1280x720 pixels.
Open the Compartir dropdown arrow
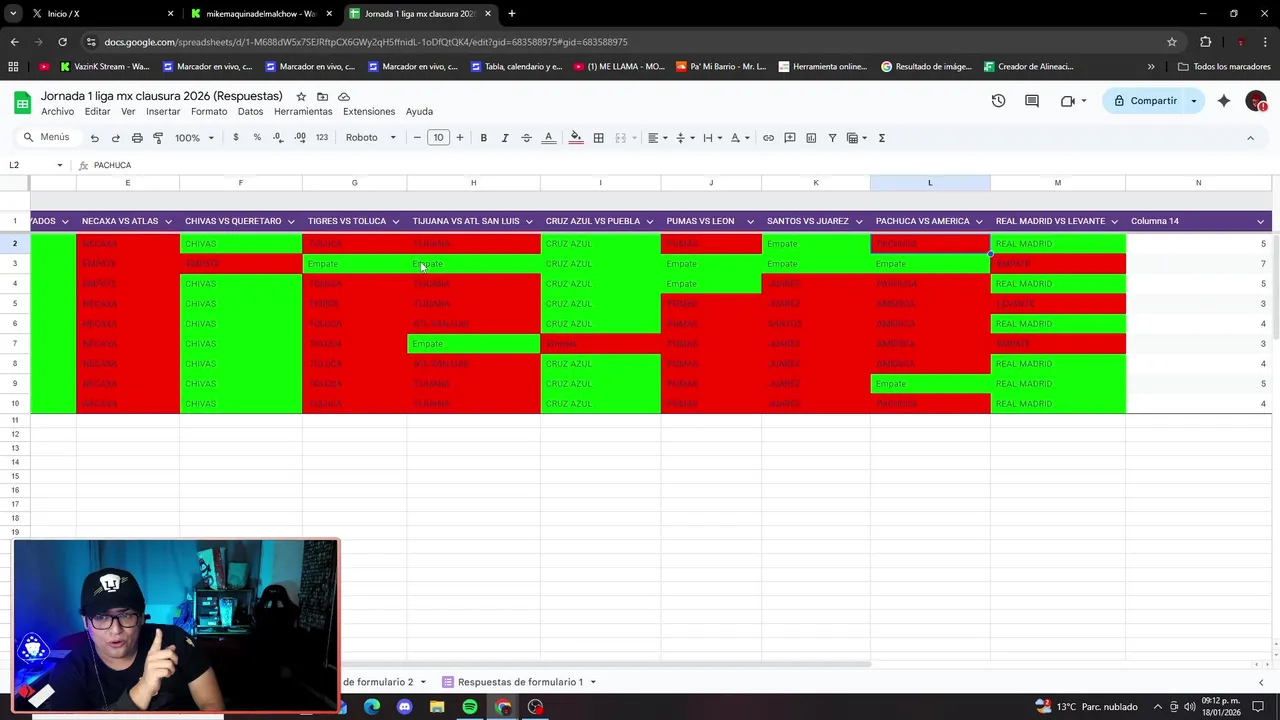[1193, 101]
